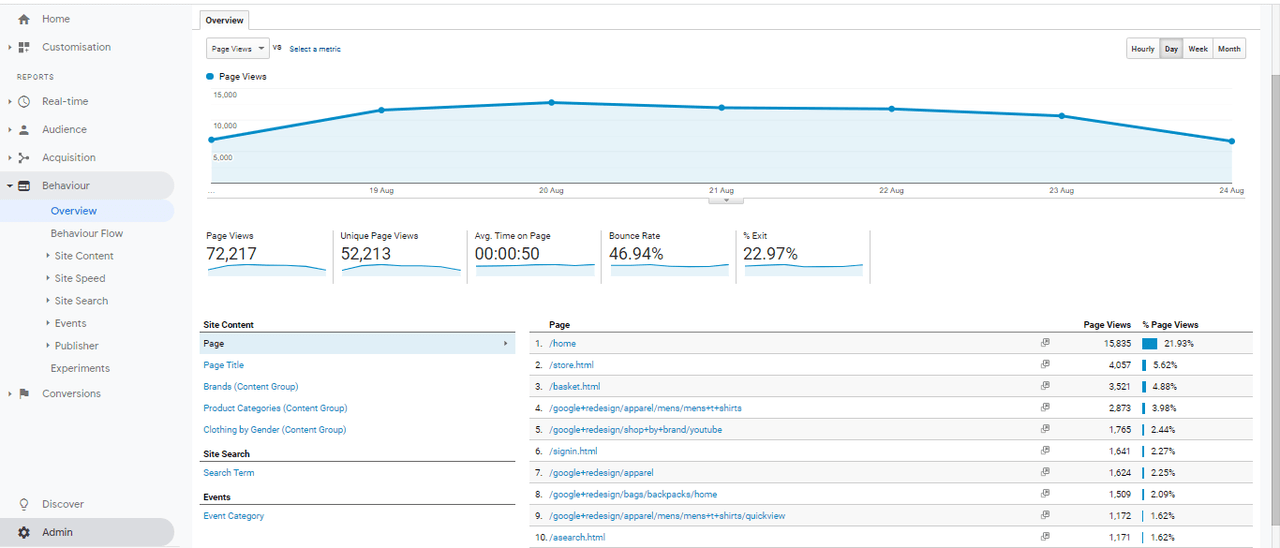Switch chart granularity to Month

pyautogui.click(x=1229, y=49)
